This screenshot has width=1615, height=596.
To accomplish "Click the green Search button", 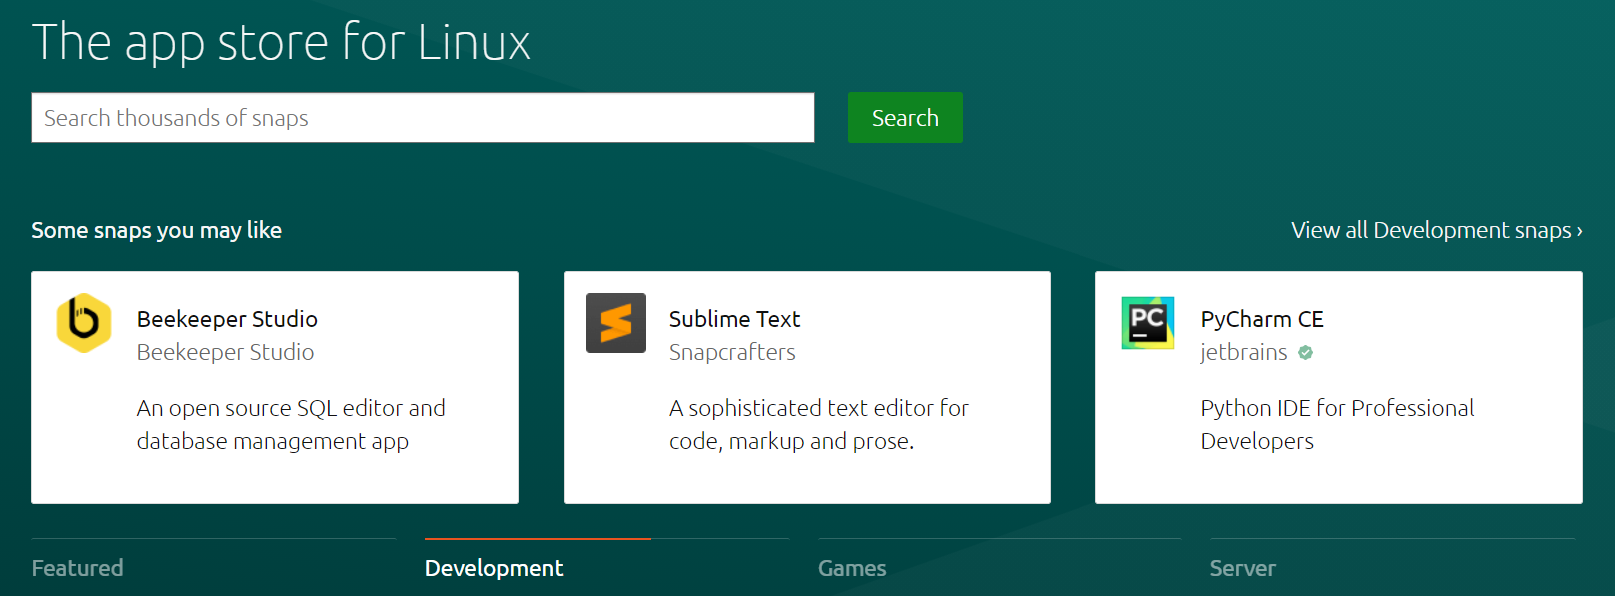I will [x=905, y=118].
